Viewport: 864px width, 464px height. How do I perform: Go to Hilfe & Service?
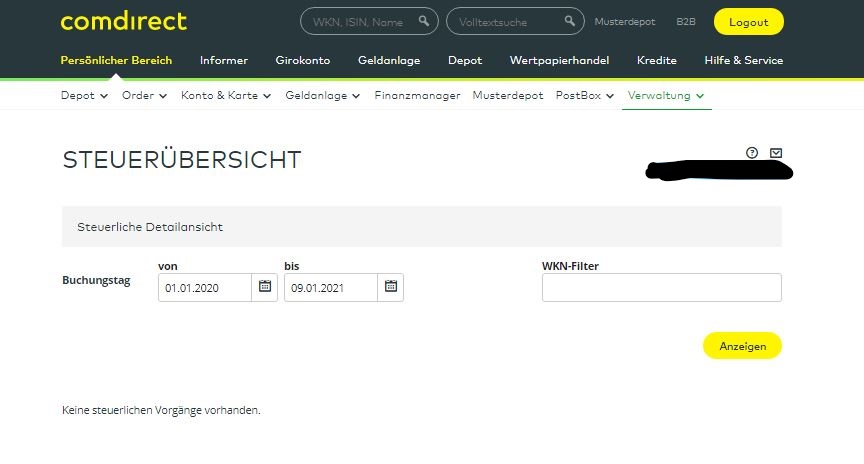coord(743,60)
